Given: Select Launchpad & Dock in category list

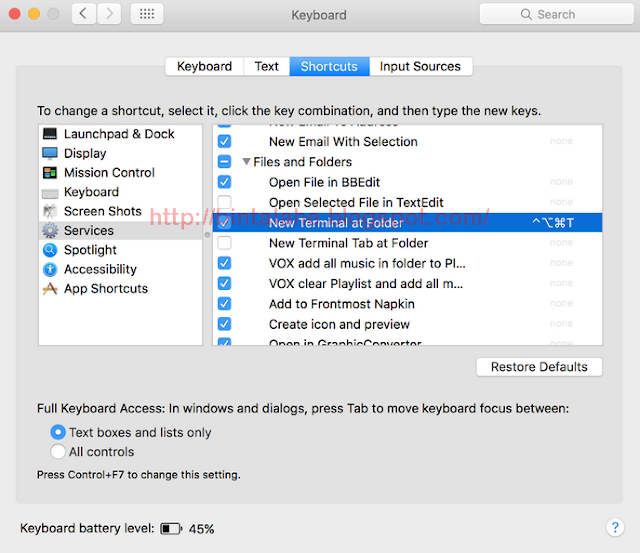Looking at the screenshot, I should tap(120, 134).
